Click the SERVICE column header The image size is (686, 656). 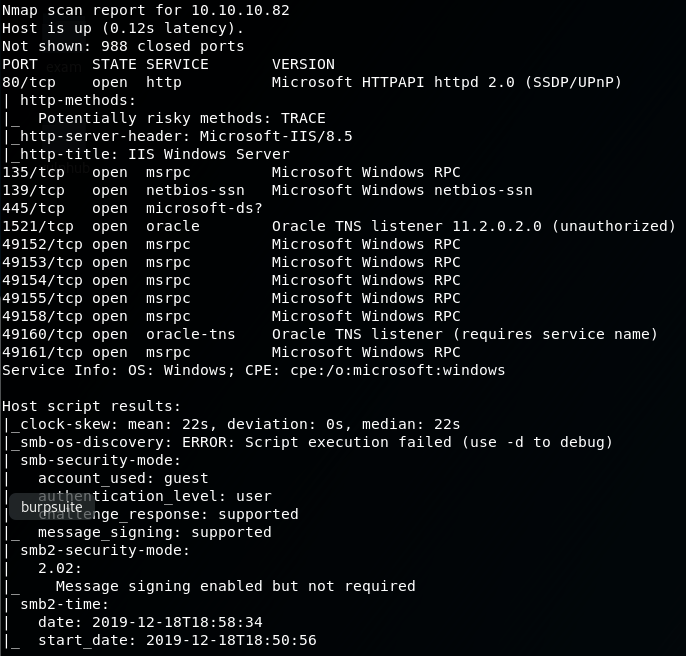point(177,64)
